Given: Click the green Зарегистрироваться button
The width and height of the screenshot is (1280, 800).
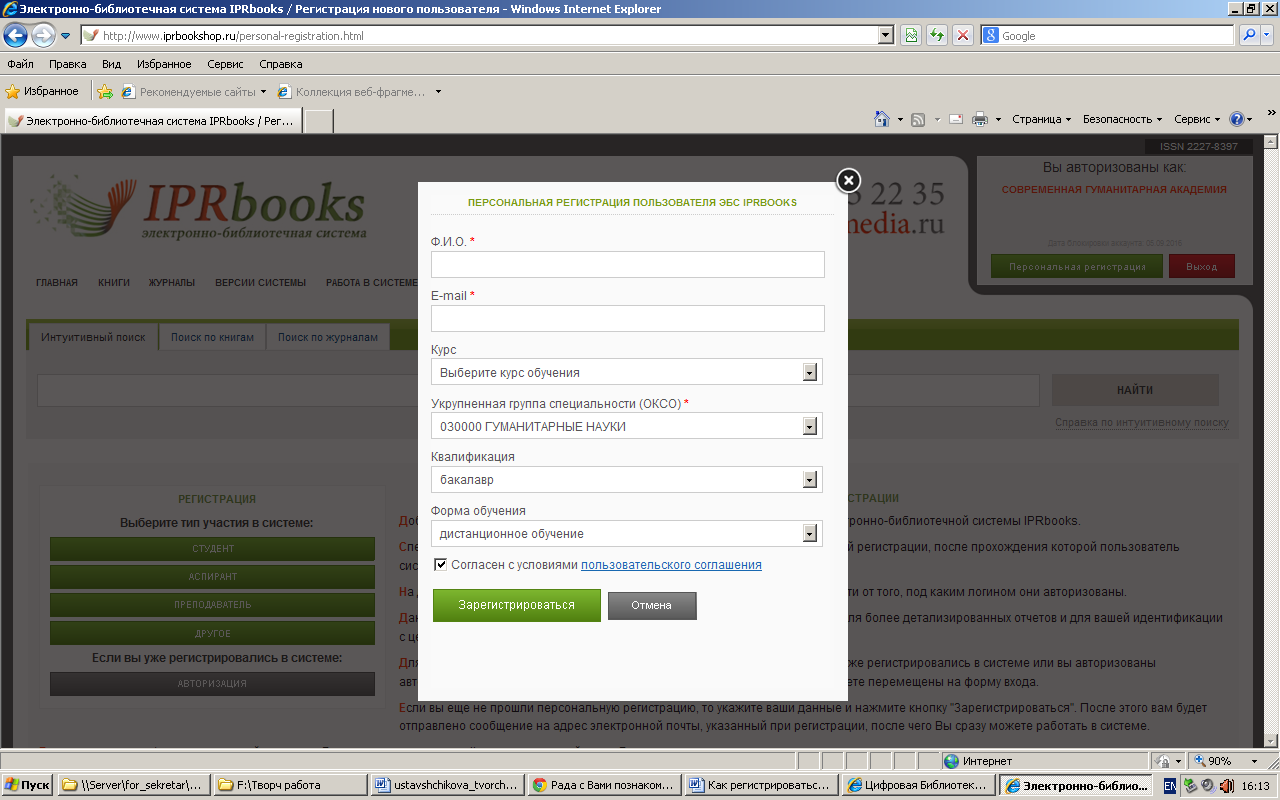Looking at the screenshot, I should [517, 605].
